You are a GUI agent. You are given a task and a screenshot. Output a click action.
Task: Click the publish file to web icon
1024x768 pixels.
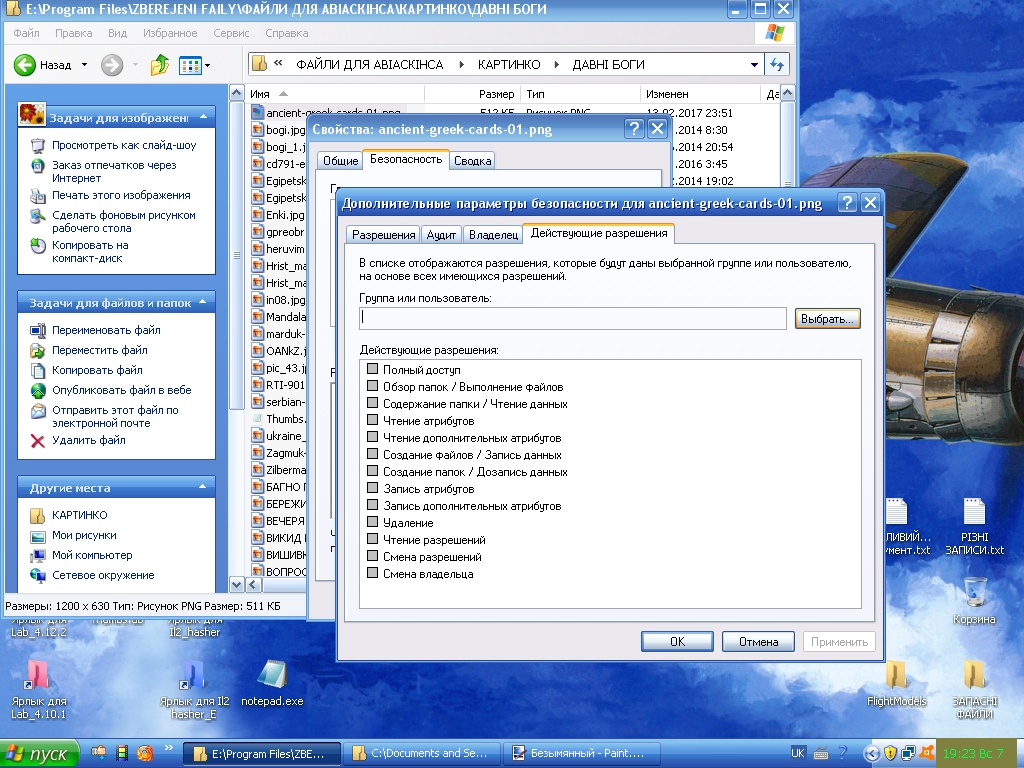tap(38, 390)
